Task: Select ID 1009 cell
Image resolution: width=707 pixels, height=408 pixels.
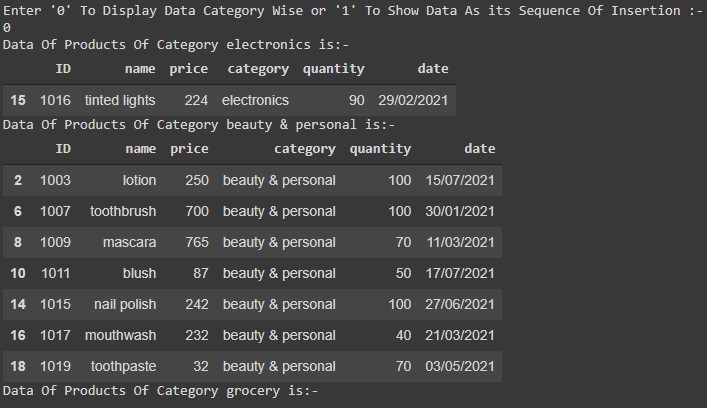Action: point(55,243)
